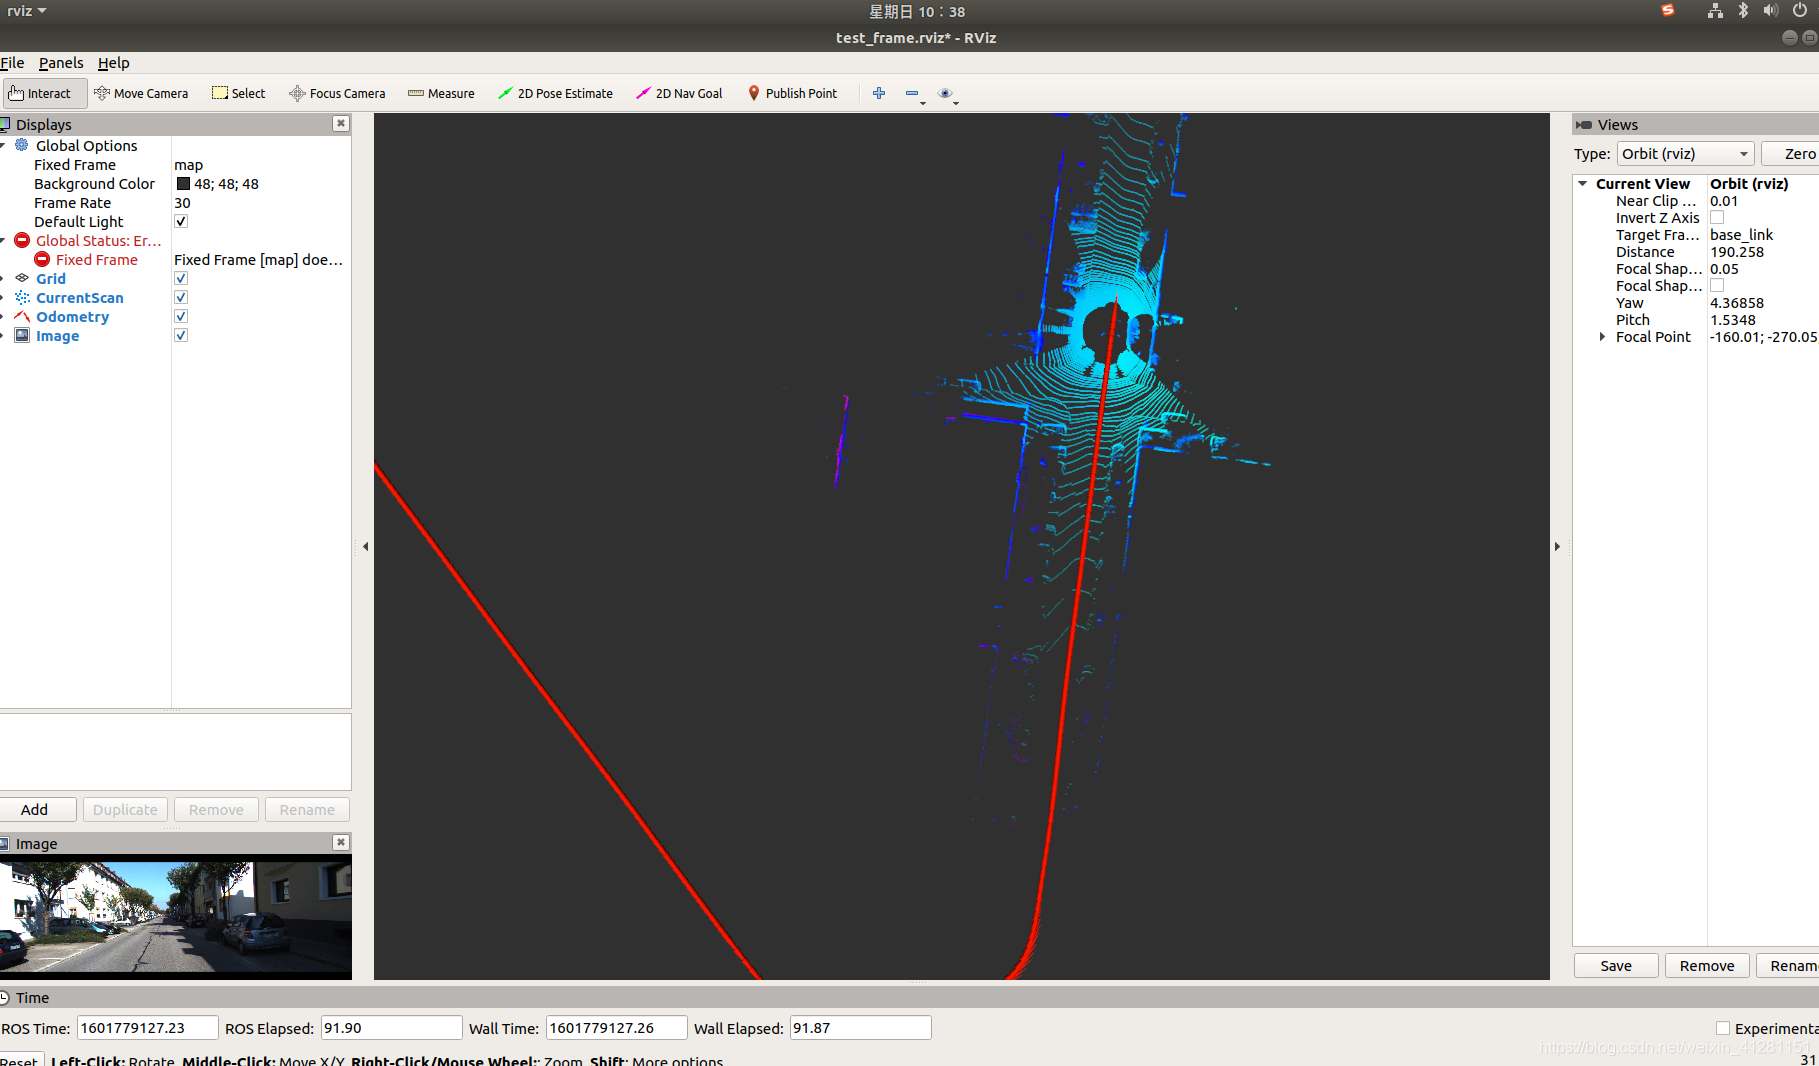
Task: Activate the Move Camera tool
Action: tap(141, 93)
